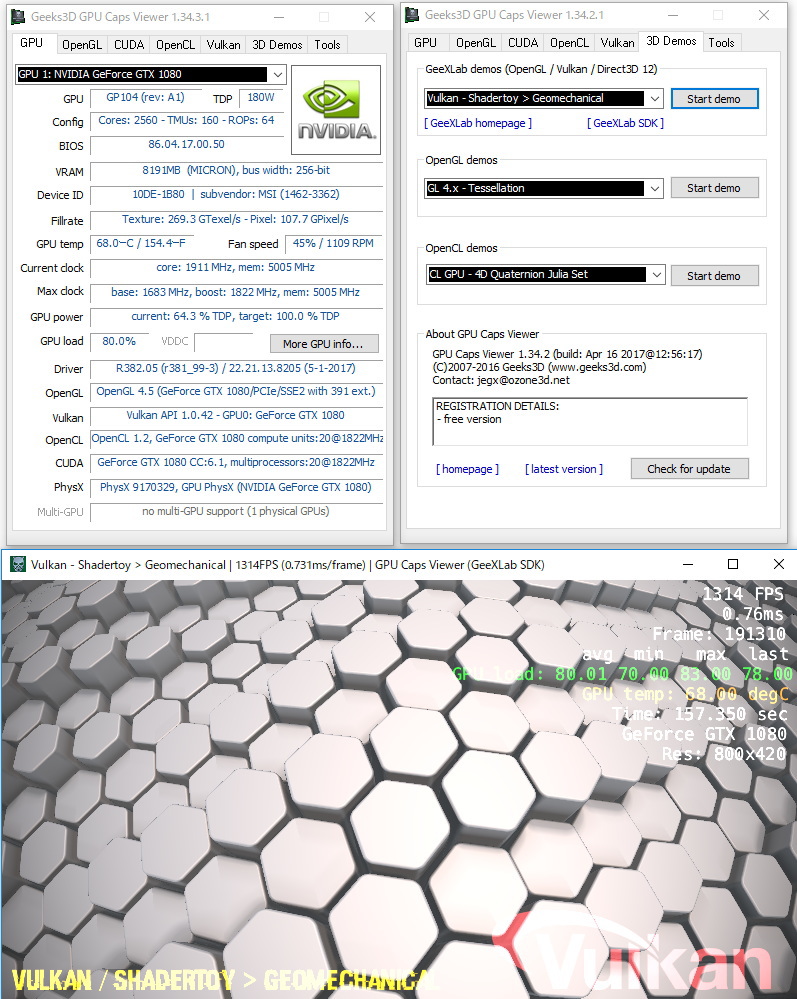Select OpenCL tab in 1.34.2.1 window
The image size is (797, 999).
pos(569,43)
